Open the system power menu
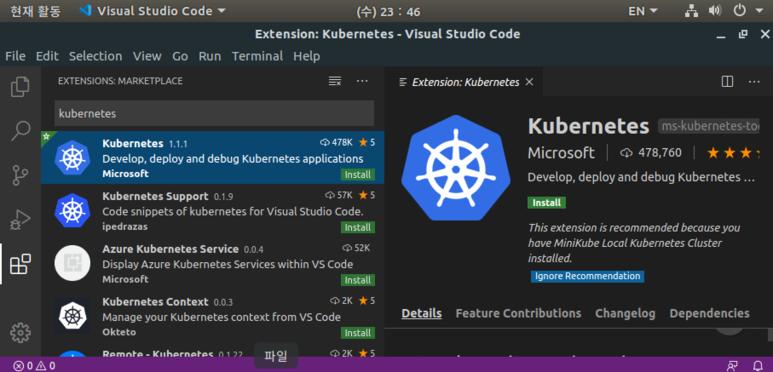 739,11
